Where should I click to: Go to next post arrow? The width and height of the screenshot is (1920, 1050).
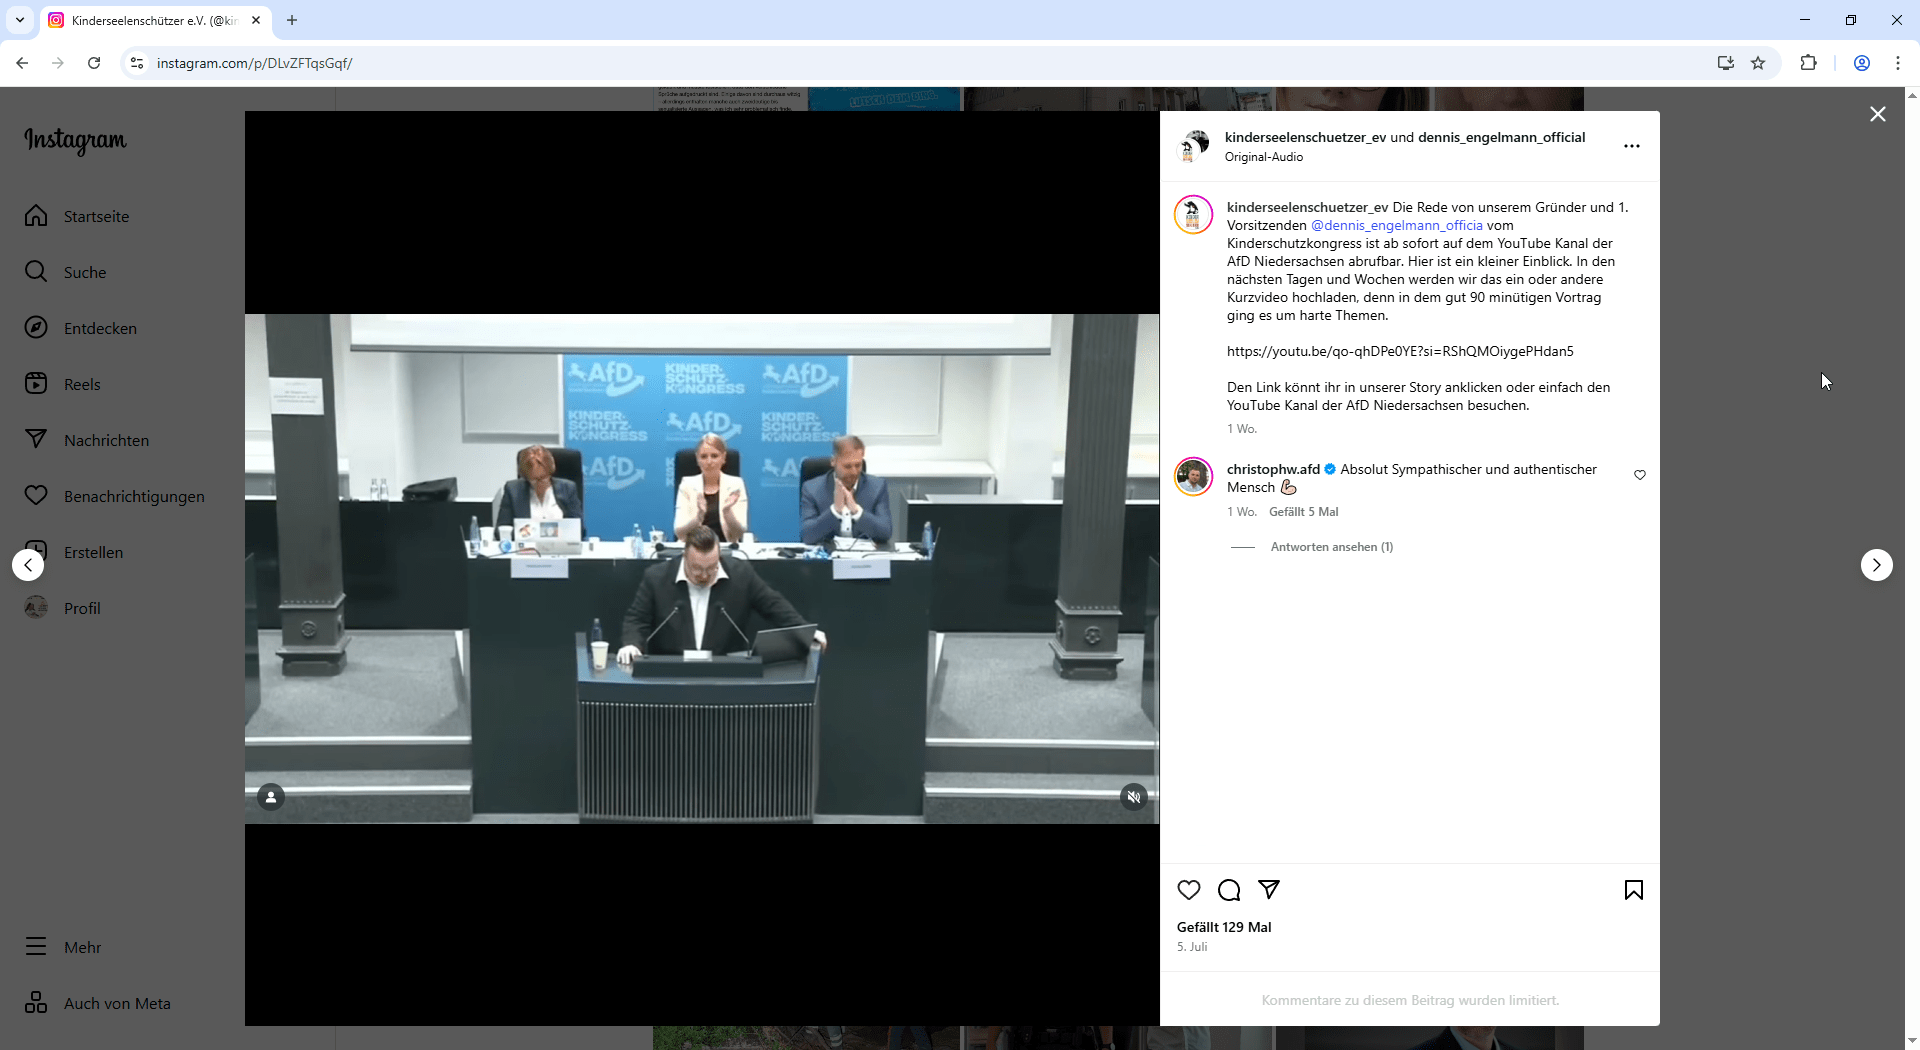pos(1876,565)
